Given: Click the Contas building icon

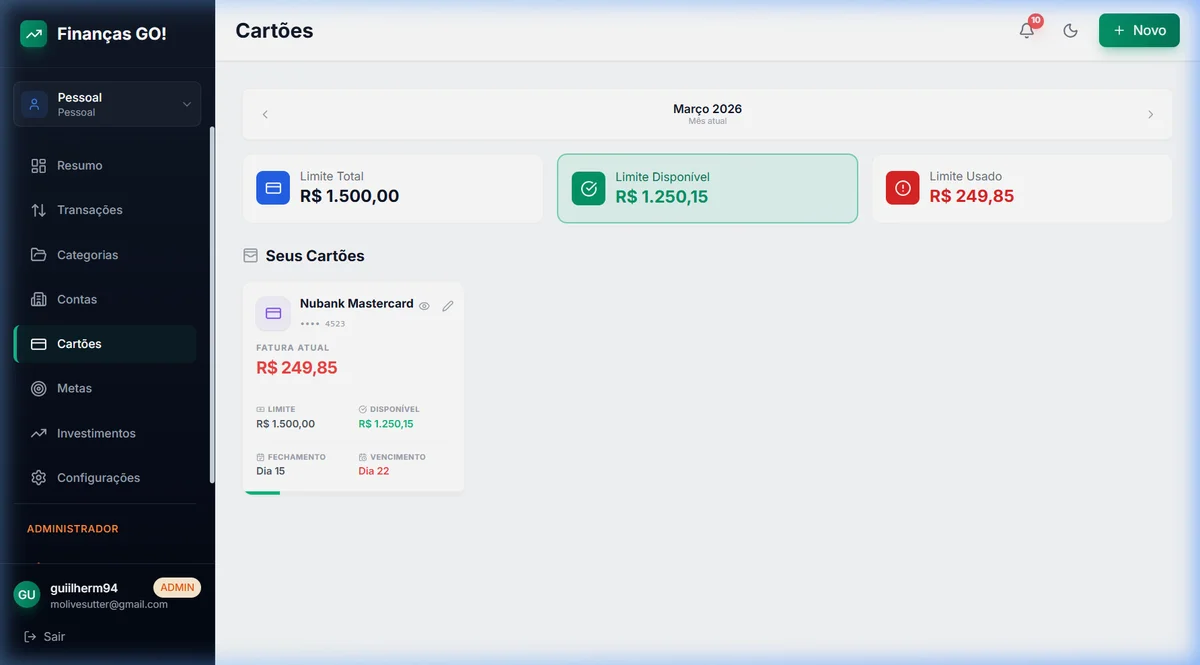Looking at the screenshot, I should [x=39, y=299].
